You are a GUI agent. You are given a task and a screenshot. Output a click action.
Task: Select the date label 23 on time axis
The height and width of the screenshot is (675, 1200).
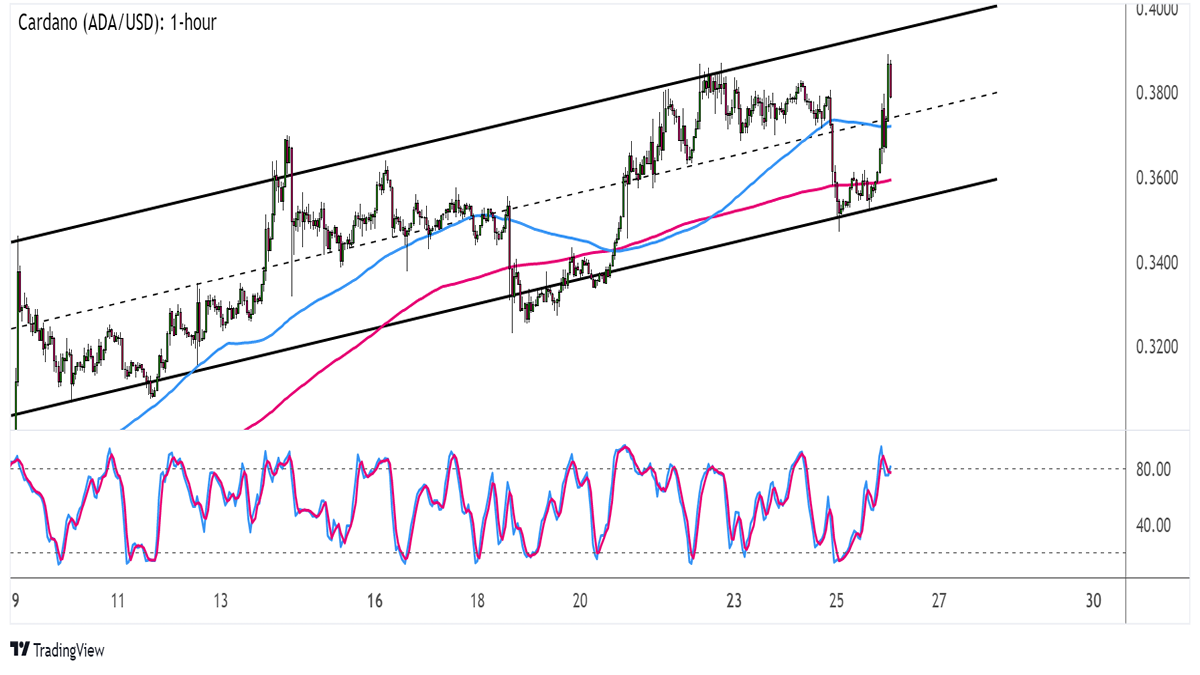coord(734,601)
